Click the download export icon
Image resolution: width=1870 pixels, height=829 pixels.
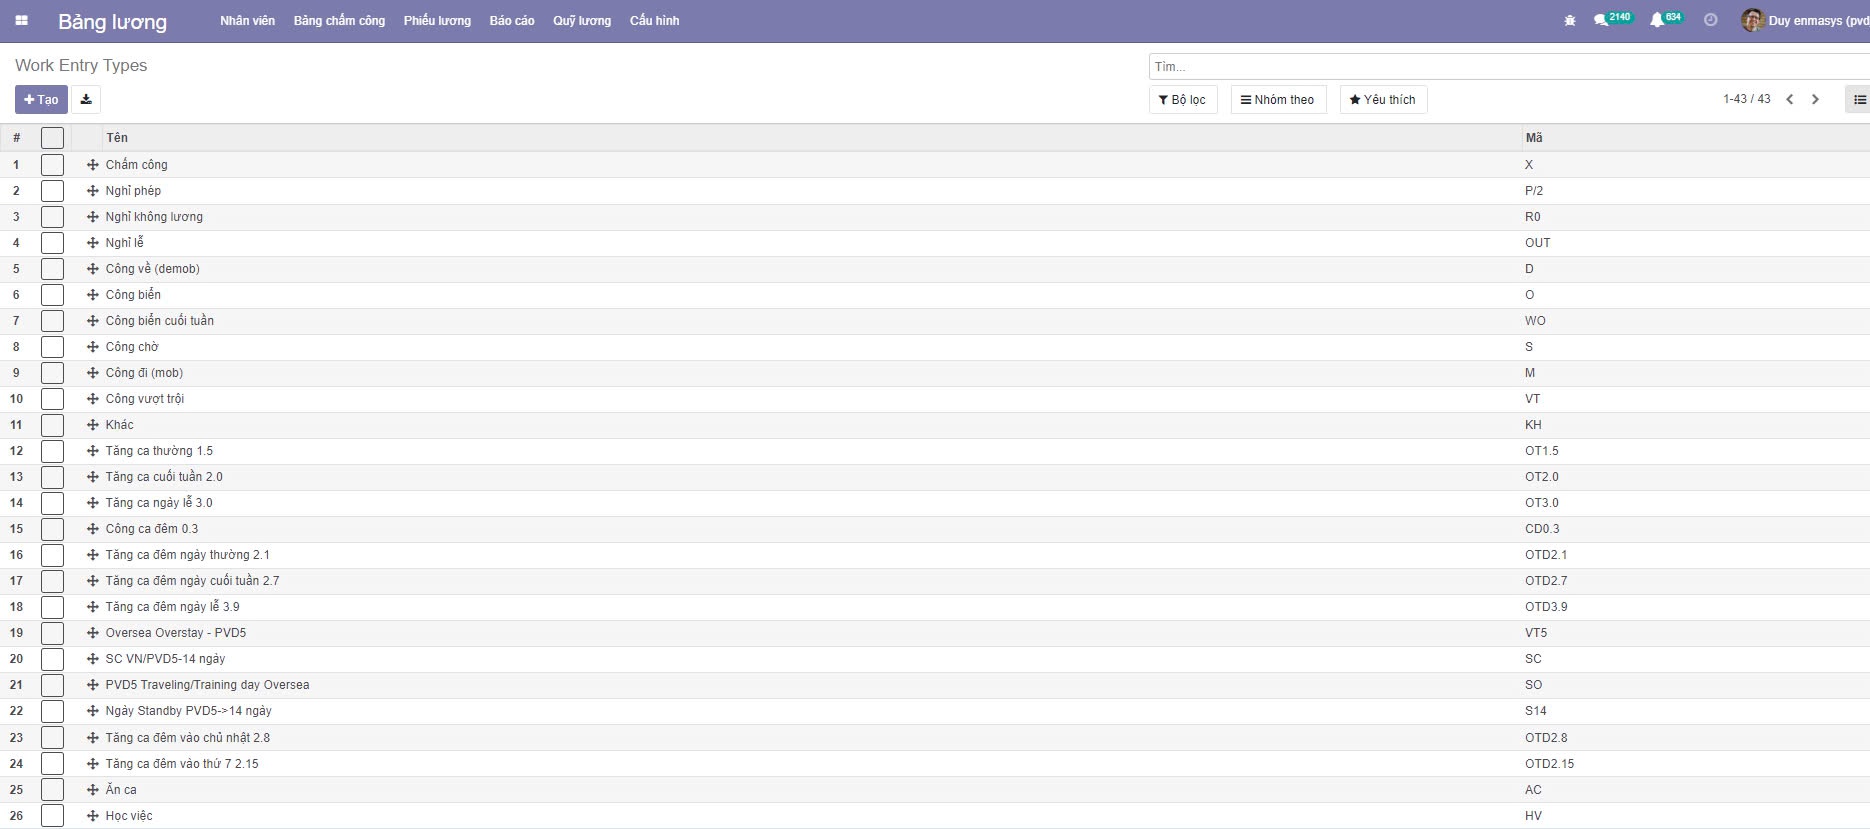click(86, 99)
